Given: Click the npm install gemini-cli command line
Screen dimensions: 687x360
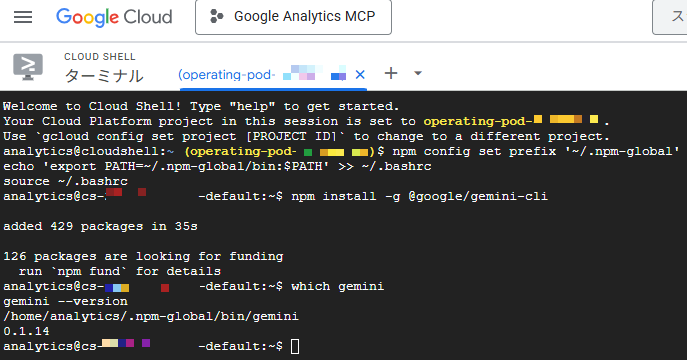Looking at the screenshot, I should pos(419,196).
